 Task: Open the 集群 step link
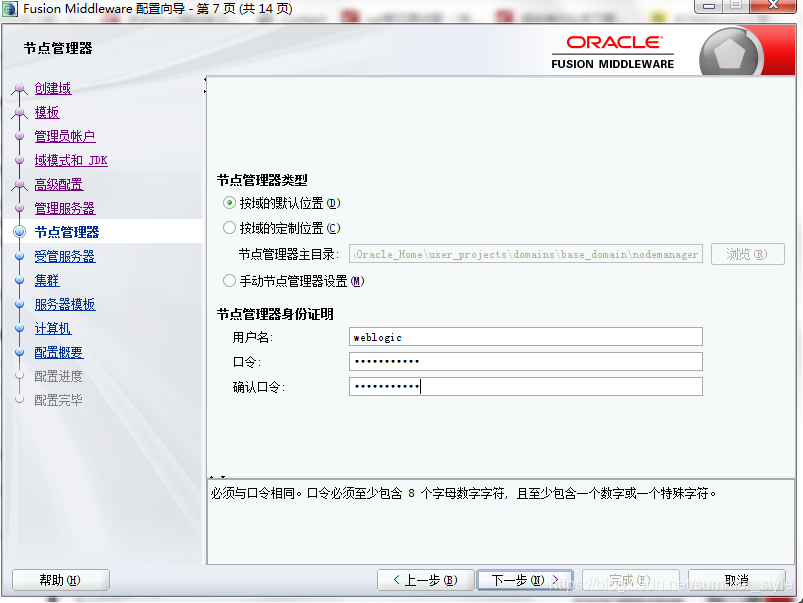pos(47,280)
